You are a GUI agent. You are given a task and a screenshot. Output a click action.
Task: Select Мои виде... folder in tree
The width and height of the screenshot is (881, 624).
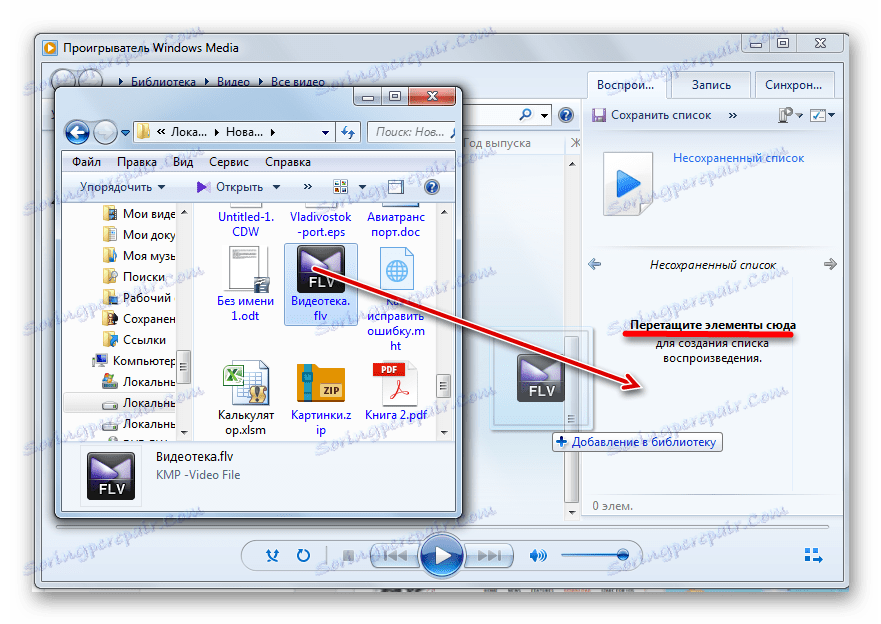coord(139,213)
